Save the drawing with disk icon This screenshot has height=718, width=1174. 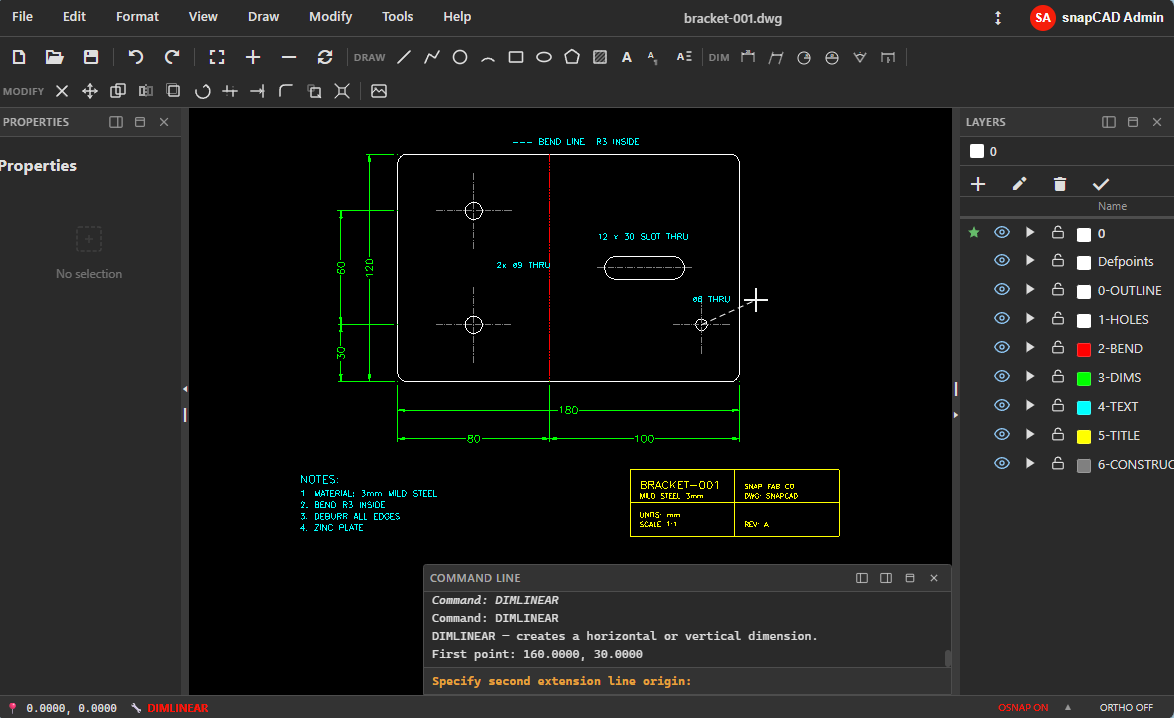click(x=91, y=57)
